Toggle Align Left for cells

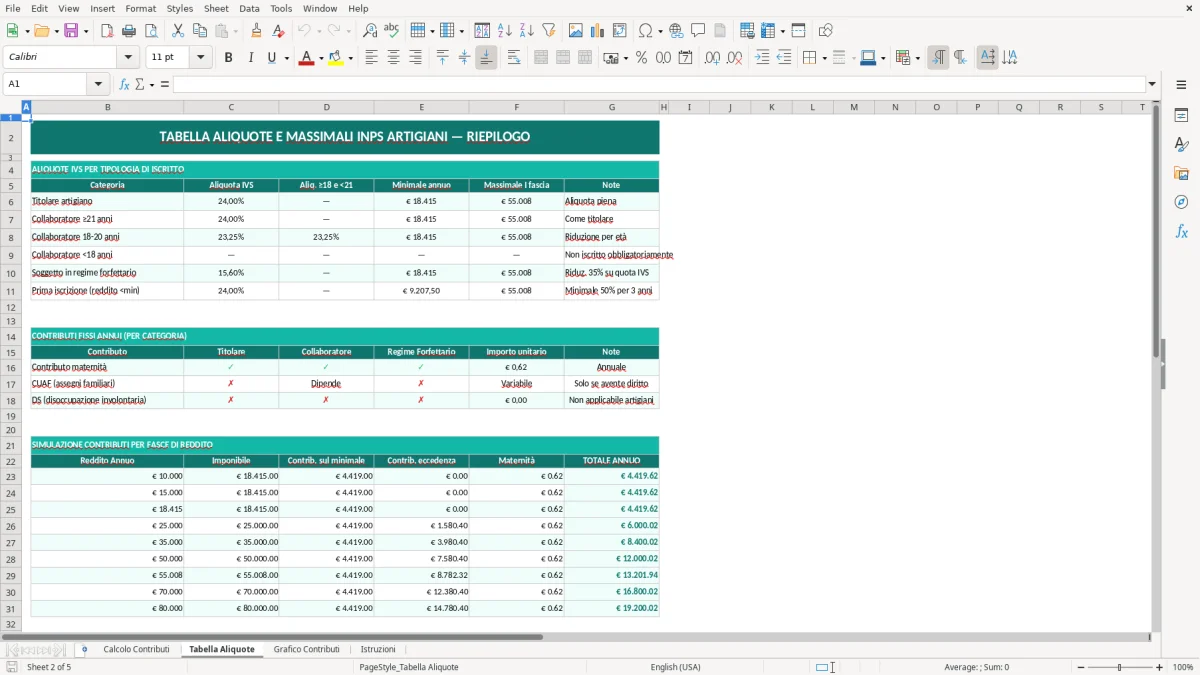point(371,58)
